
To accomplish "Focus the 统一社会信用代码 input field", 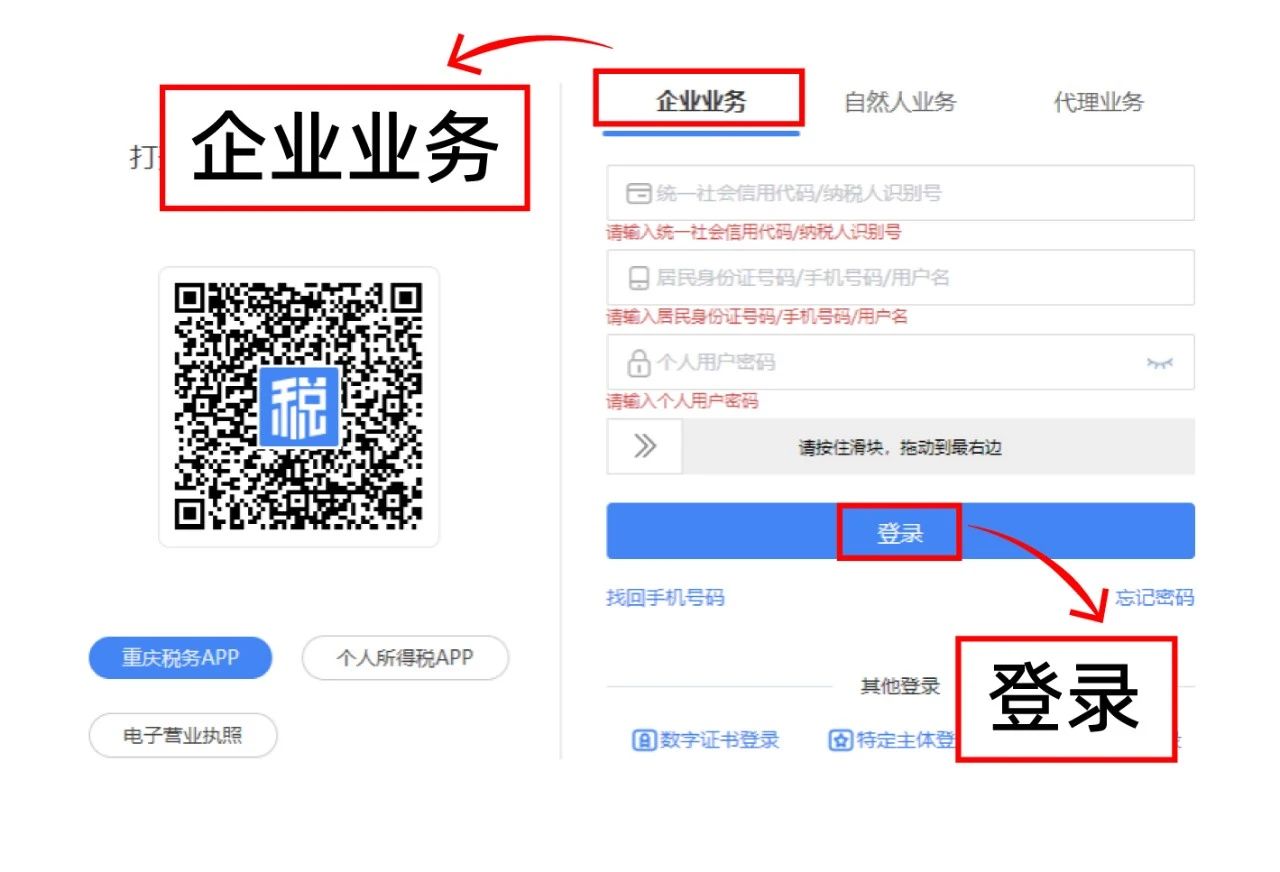I will point(900,193).
